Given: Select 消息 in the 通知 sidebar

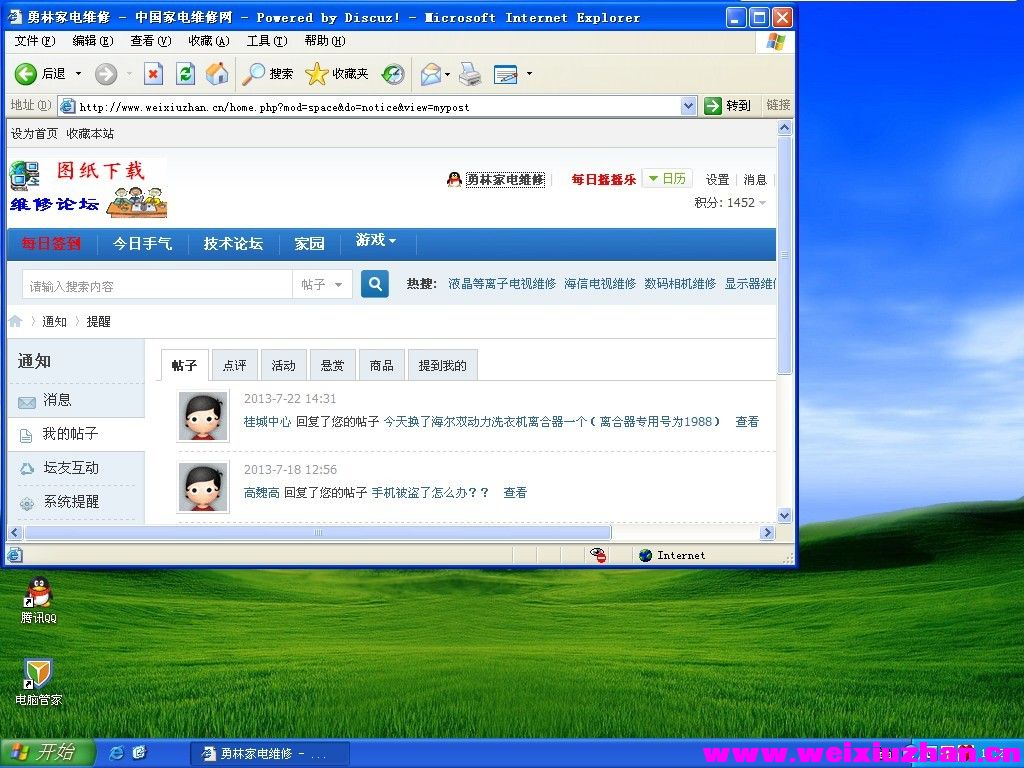Looking at the screenshot, I should (76, 400).
